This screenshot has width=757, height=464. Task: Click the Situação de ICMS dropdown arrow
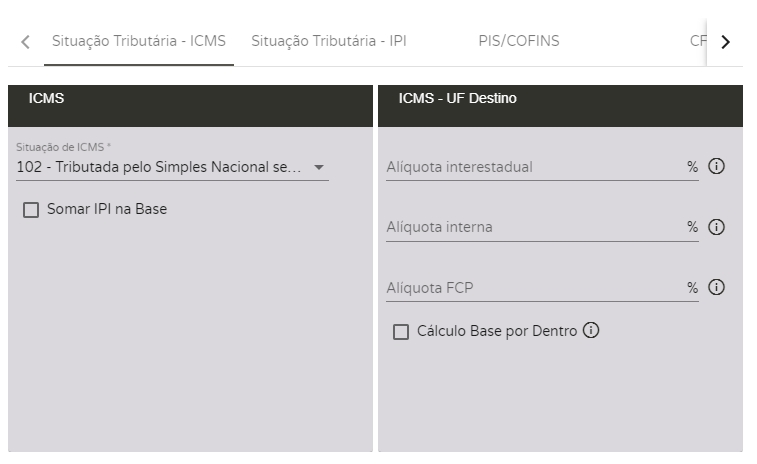tap(319, 167)
